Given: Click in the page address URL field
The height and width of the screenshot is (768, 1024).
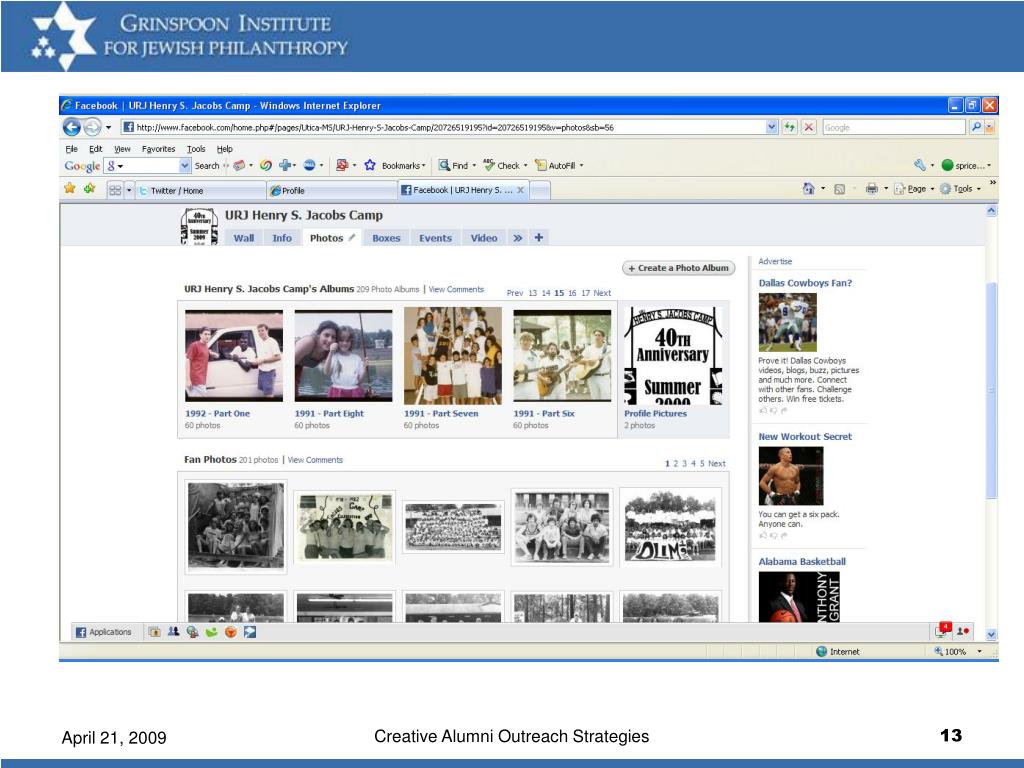Looking at the screenshot, I should coord(442,127).
